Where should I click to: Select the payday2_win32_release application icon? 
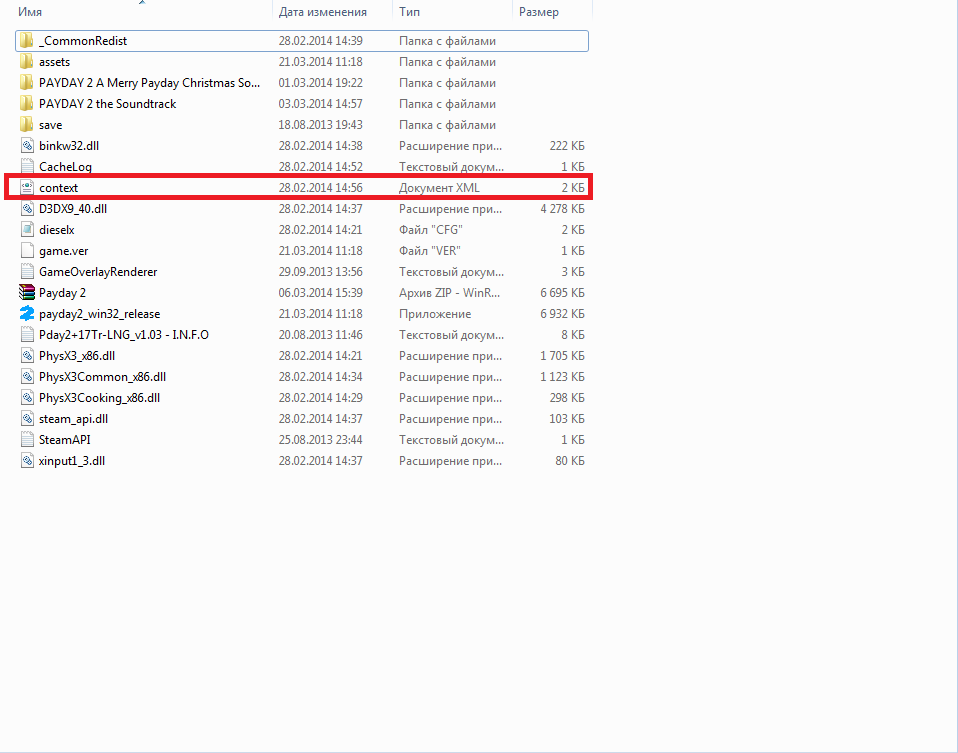pos(27,314)
